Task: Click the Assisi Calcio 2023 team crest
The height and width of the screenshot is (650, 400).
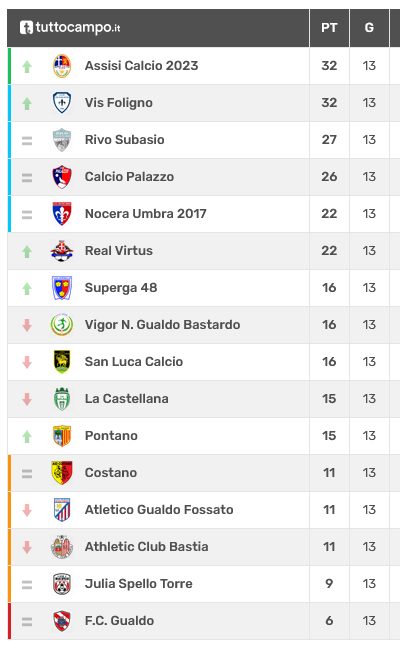Action: click(62, 66)
